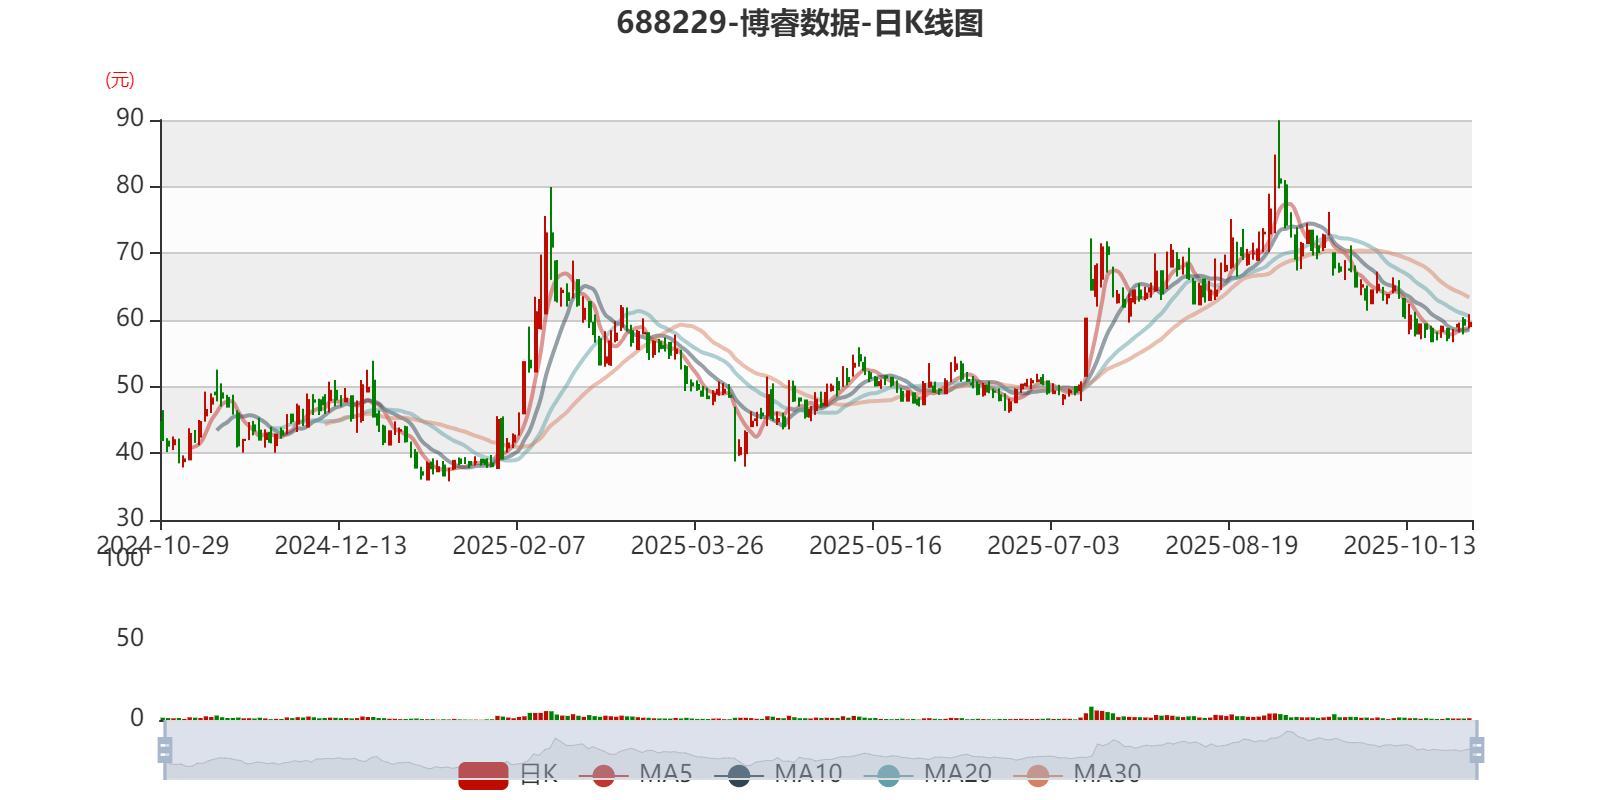Screen dimensions: 1600x800
Task: Click the 70 price axis label
Action: click(x=130, y=253)
